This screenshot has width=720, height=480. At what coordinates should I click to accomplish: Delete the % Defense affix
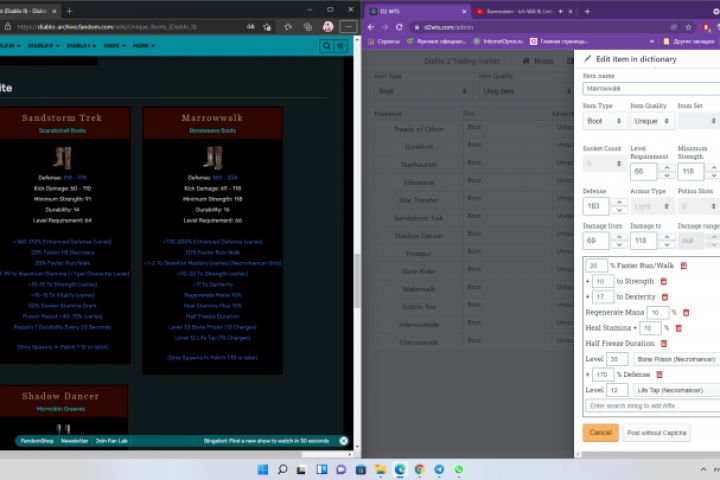(659, 374)
